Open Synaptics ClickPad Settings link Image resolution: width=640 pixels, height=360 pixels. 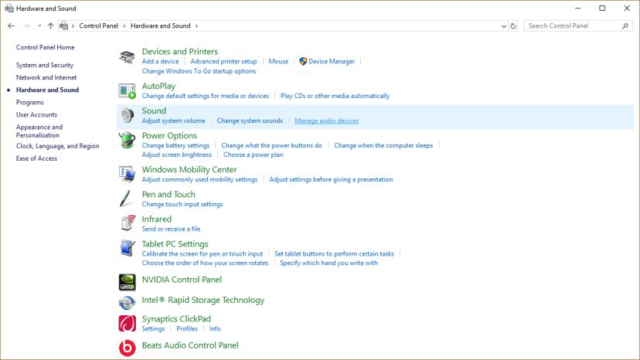pyautogui.click(x=153, y=329)
